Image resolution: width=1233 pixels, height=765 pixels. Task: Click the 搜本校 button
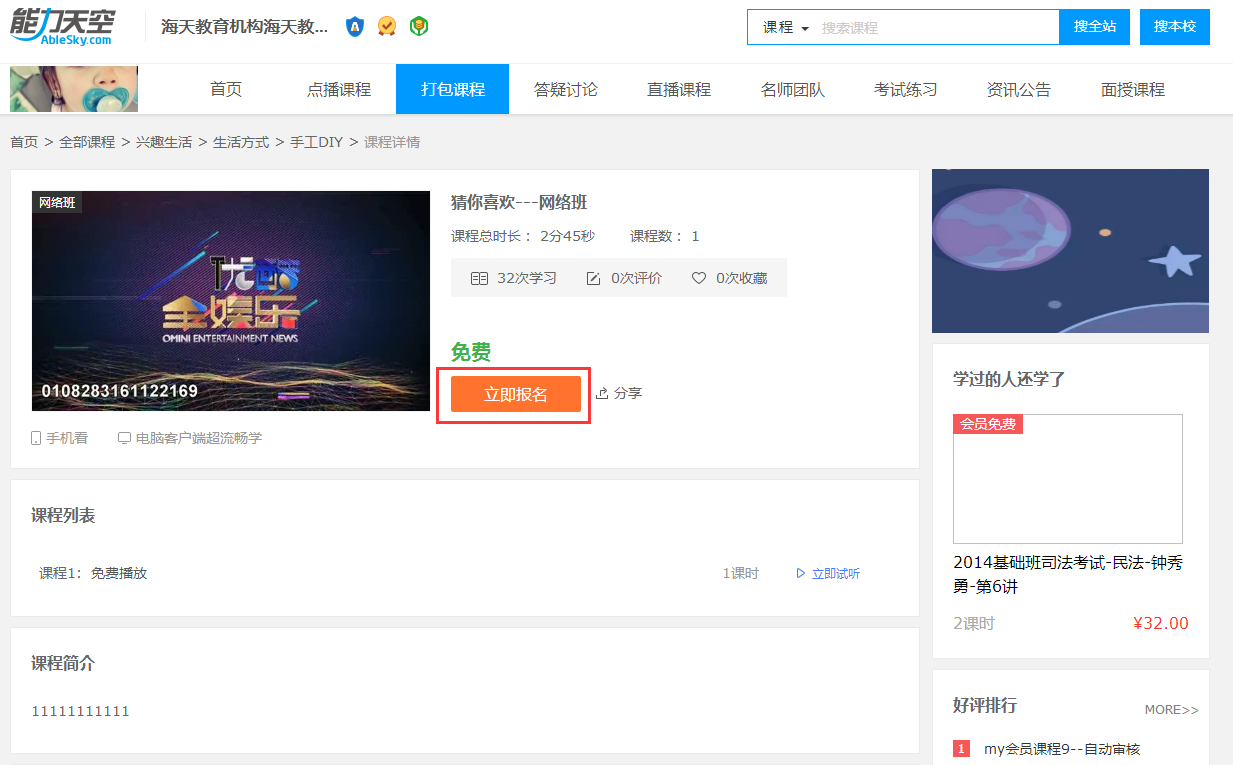pyautogui.click(x=1174, y=27)
